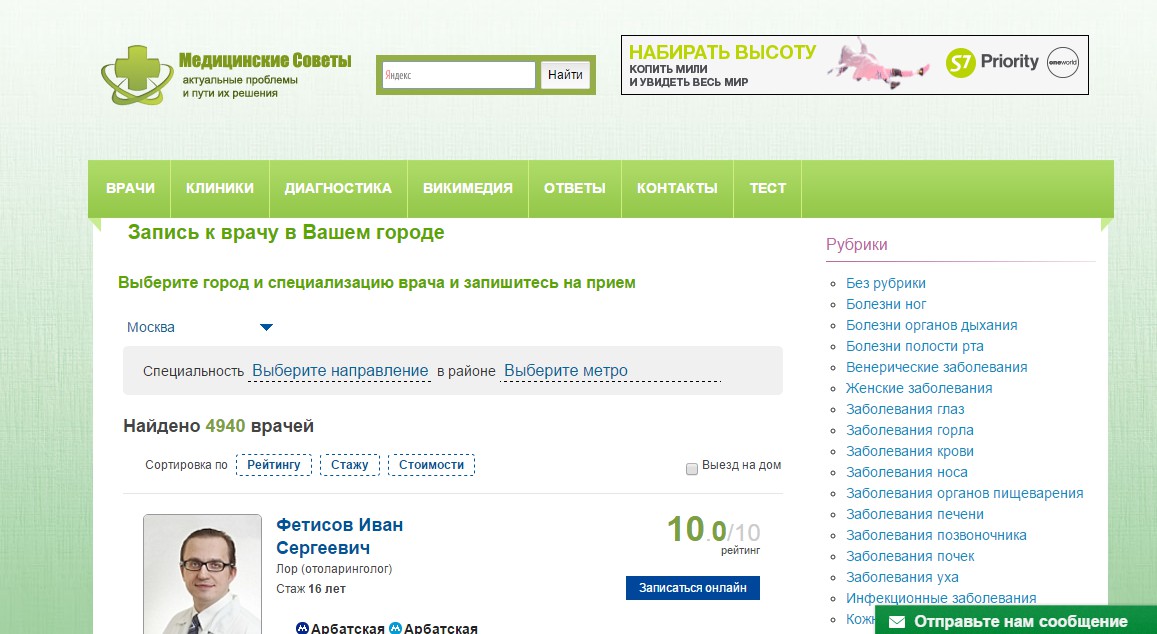Click the first Arbatskaya metro station icon
Screen dimensions: 1157x634
303,629
